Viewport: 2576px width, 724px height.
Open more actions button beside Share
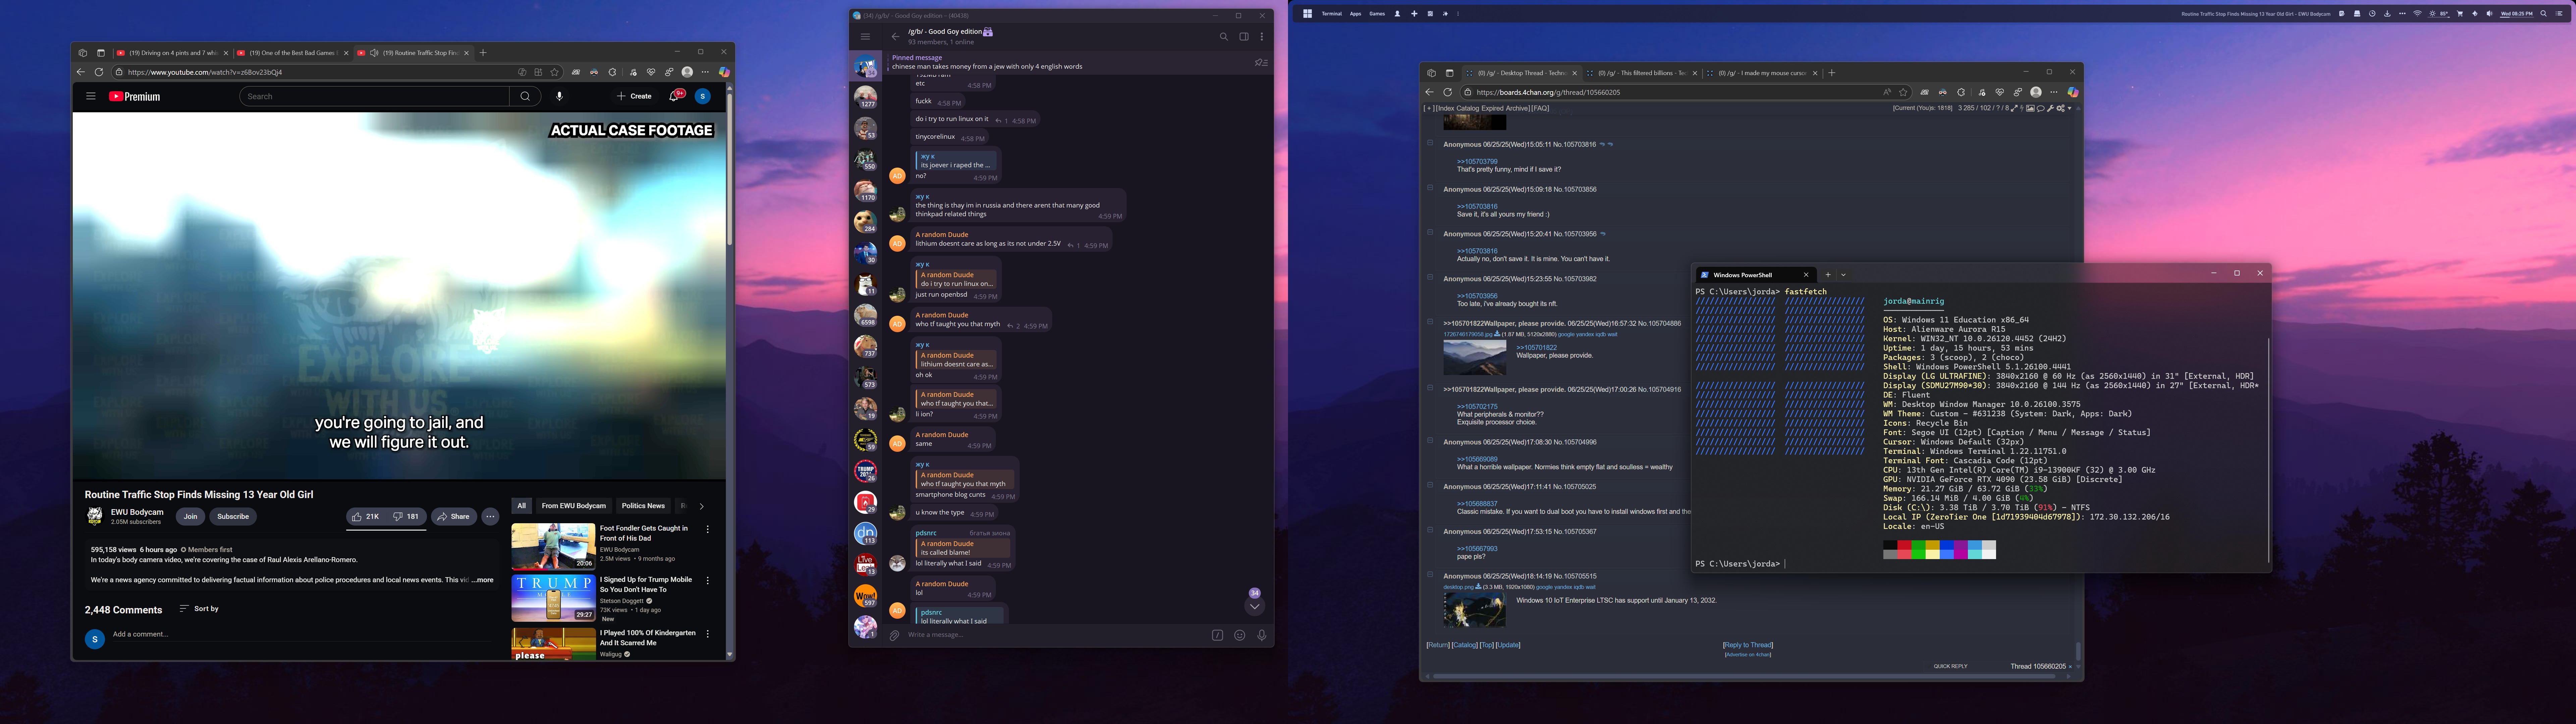pos(490,517)
